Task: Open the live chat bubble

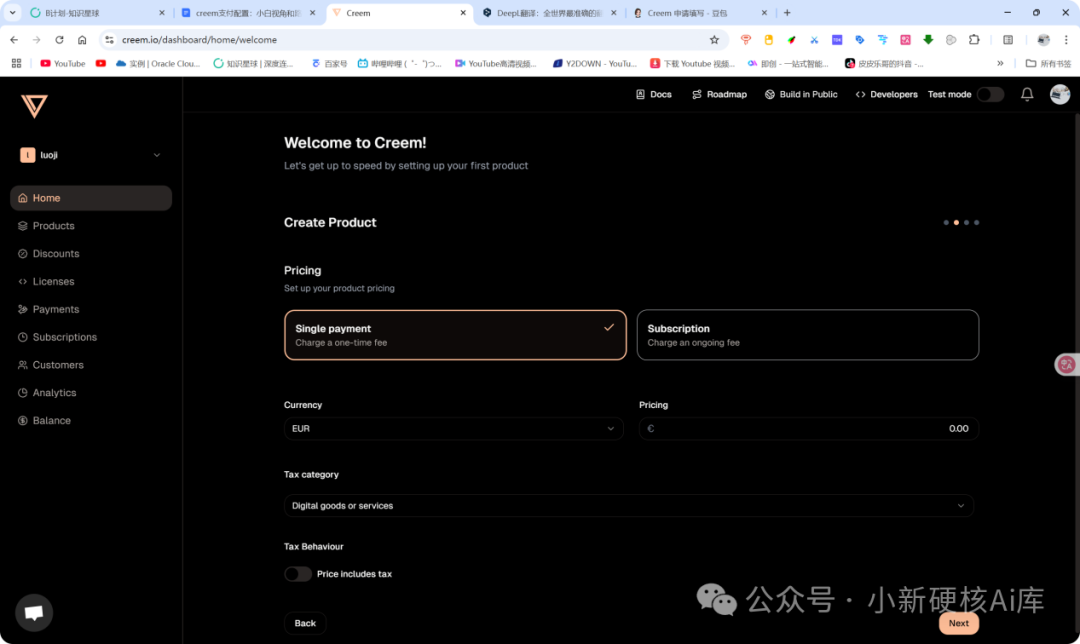Action: coord(34,612)
